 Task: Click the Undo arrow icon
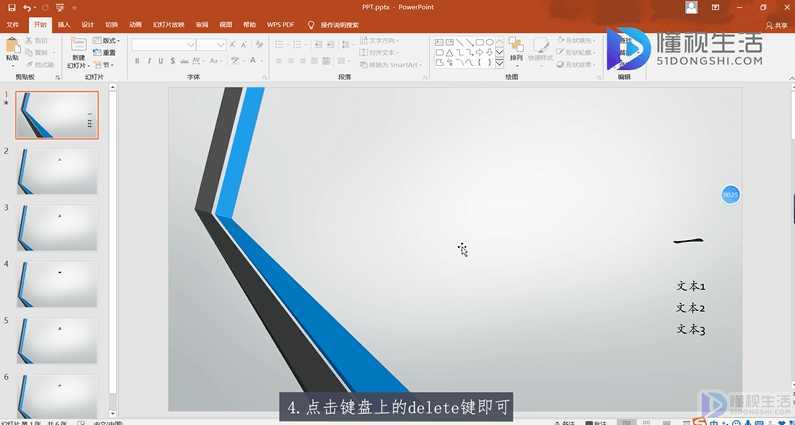[27, 8]
